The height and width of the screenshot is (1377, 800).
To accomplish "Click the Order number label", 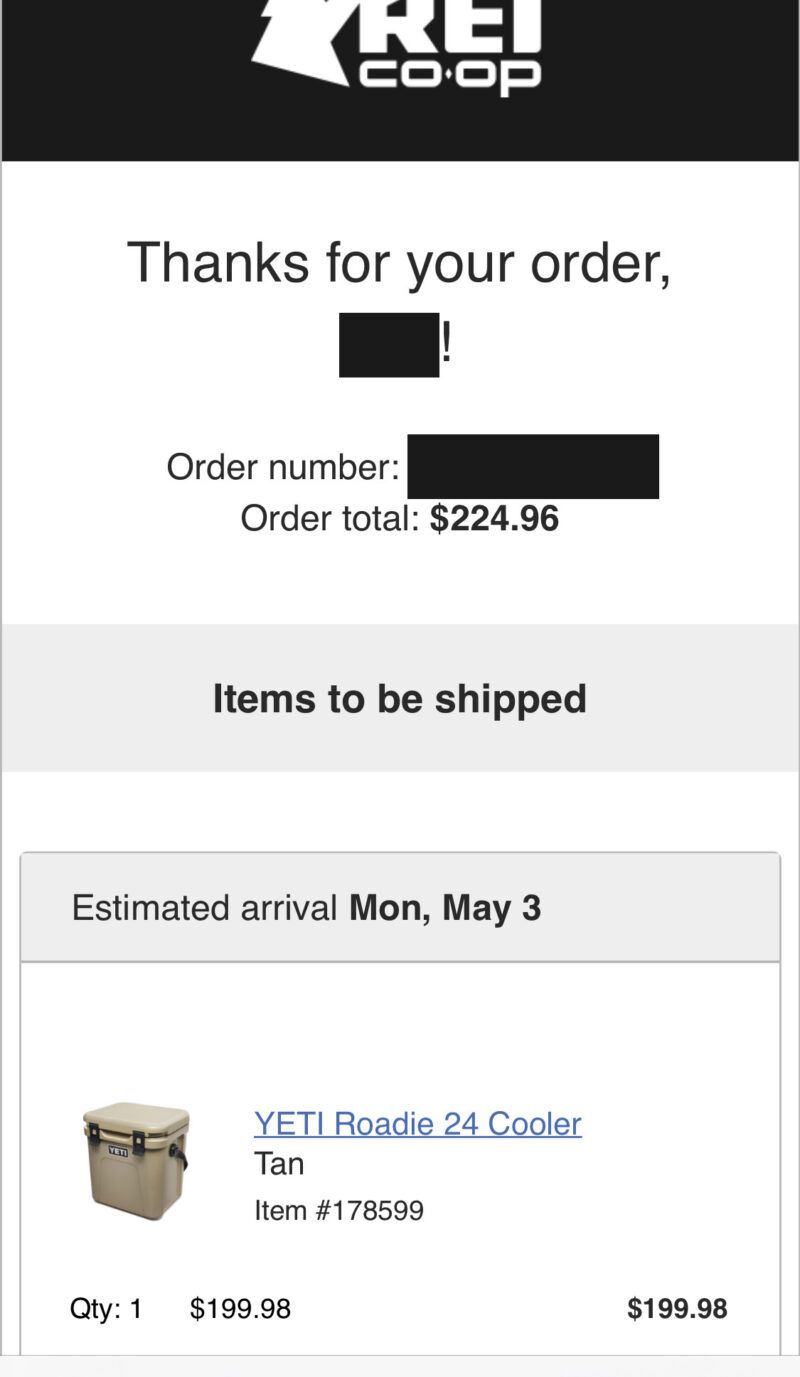I will pos(283,466).
